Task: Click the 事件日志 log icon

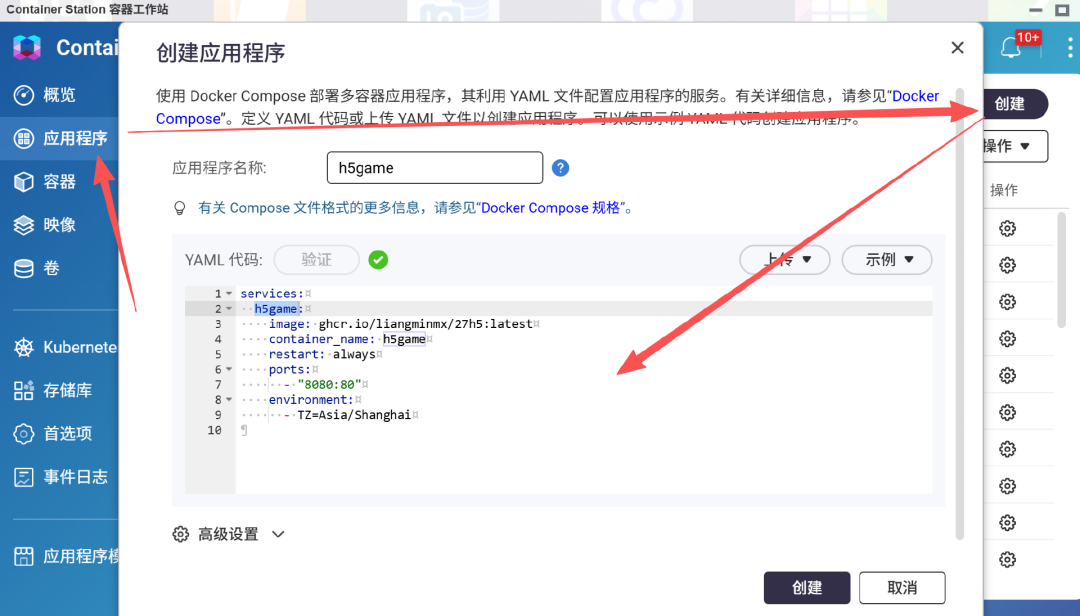Action: tap(23, 477)
